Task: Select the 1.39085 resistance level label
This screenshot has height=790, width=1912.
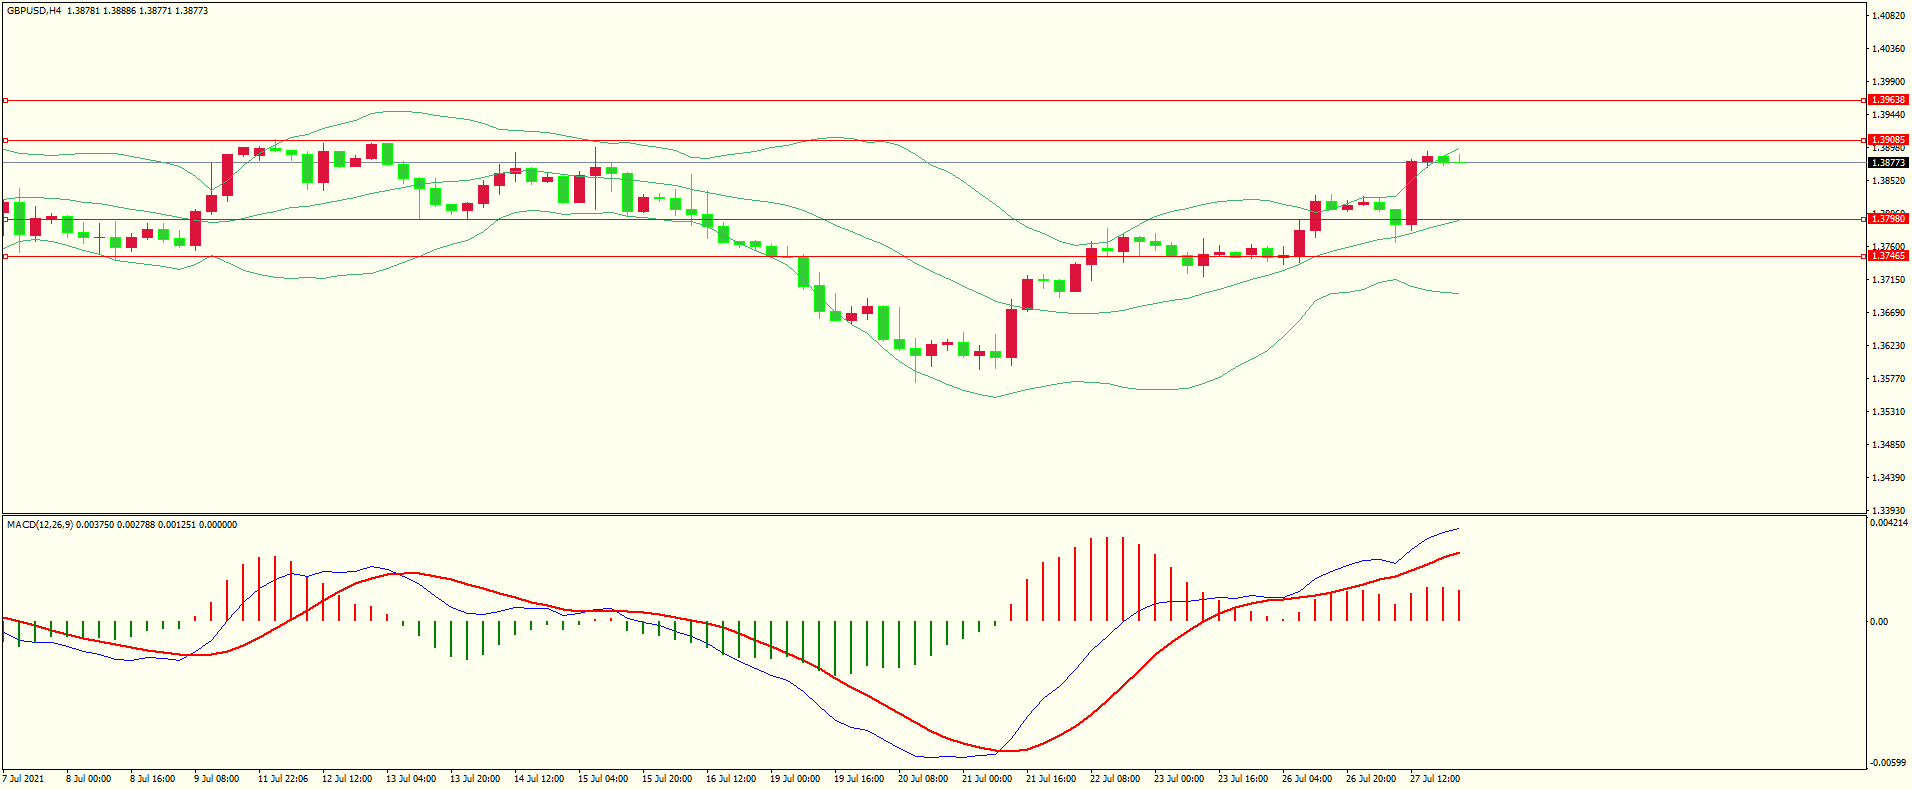Action: pos(1888,140)
